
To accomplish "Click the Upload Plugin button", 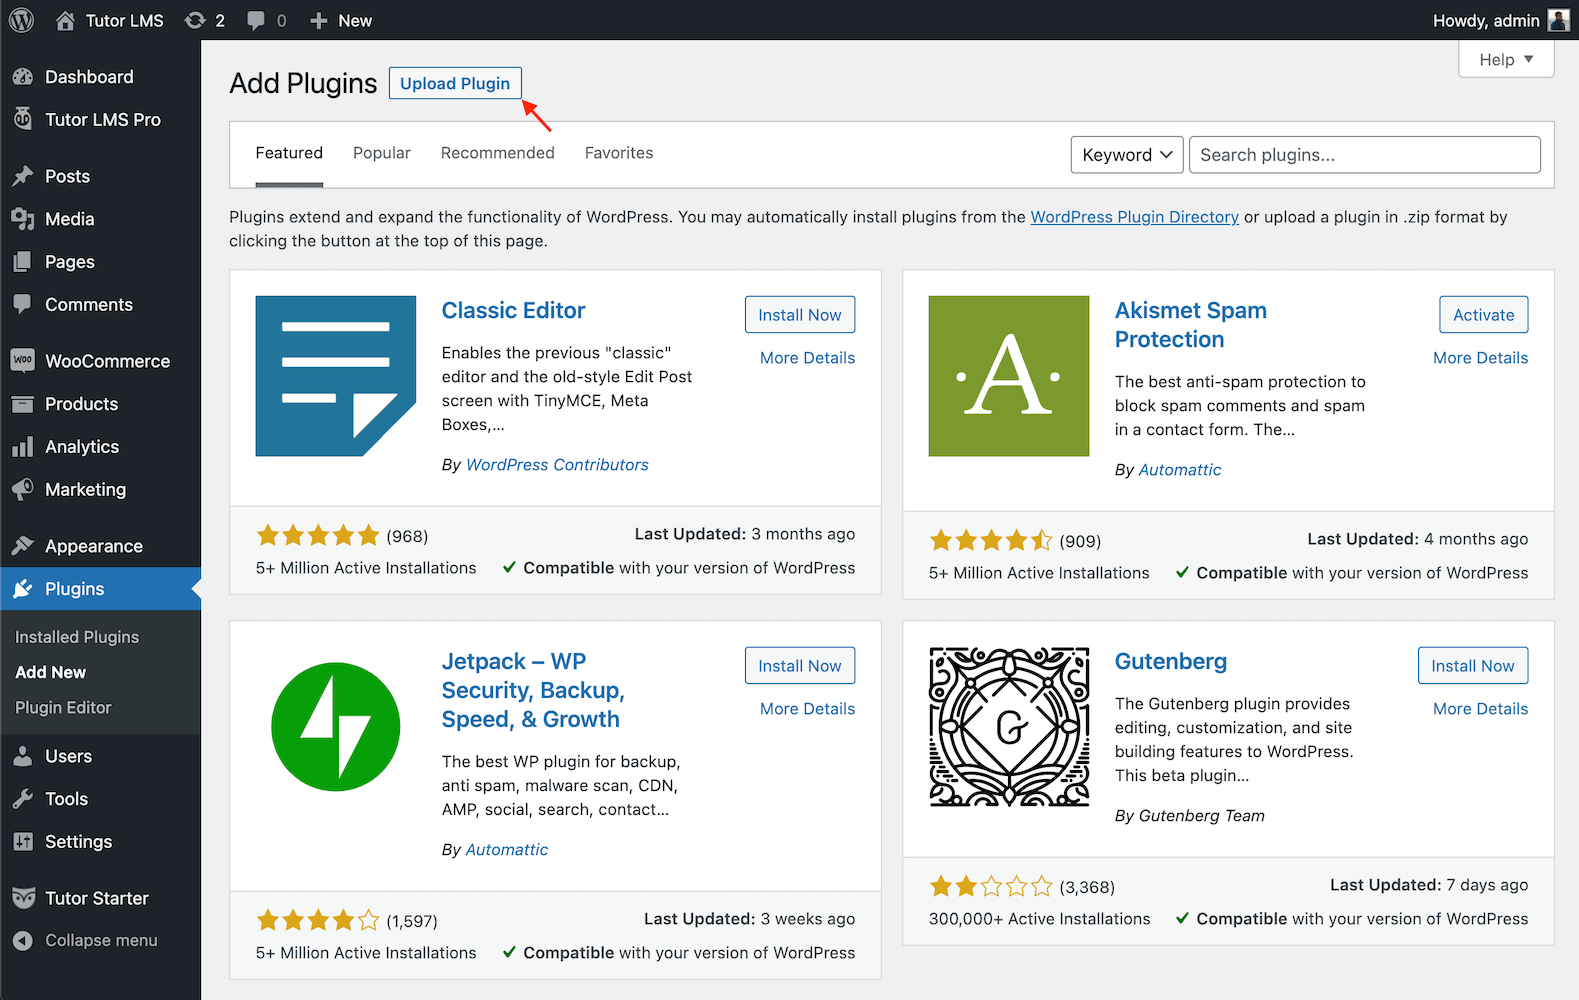I will (455, 83).
